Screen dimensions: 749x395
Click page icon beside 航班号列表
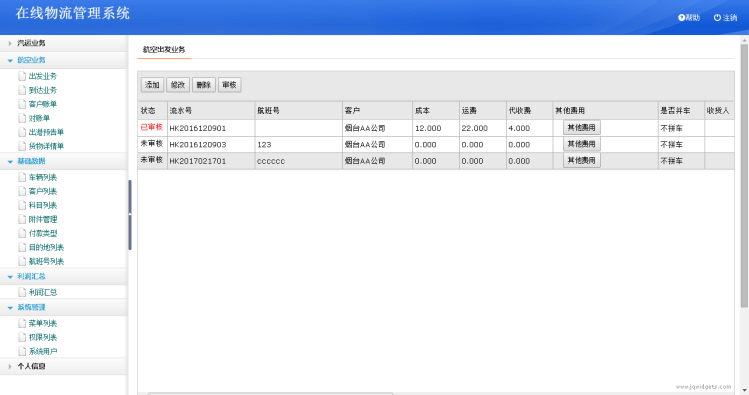click(22, 261)
